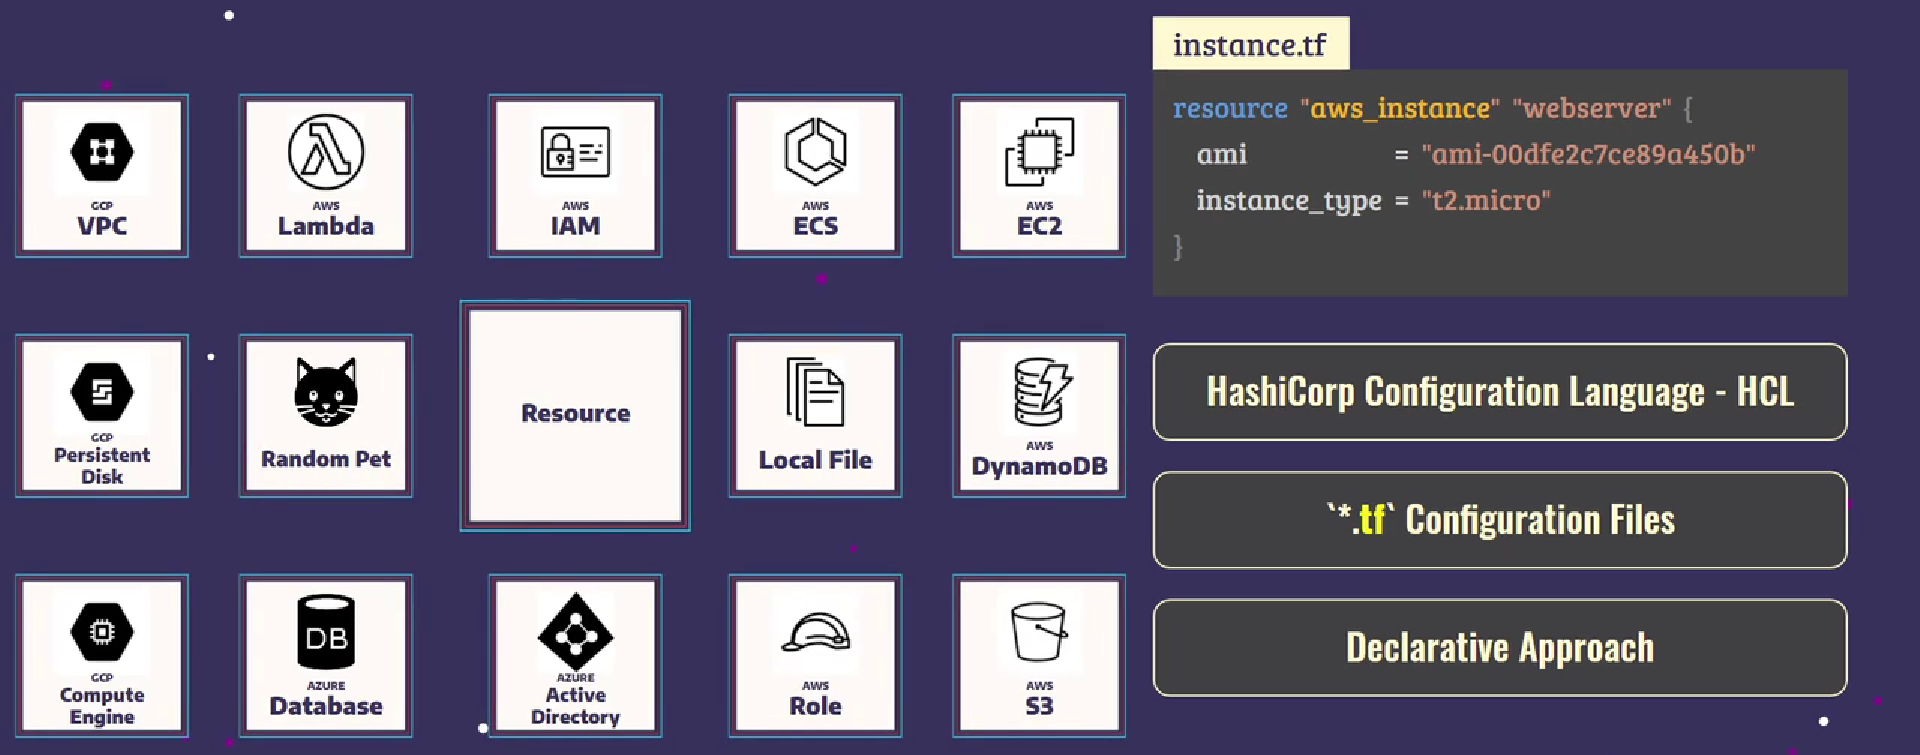Click the 'Random Pet' label
Image resolution: width=1920 pixels, height=755 pixels.
[326, 459]
